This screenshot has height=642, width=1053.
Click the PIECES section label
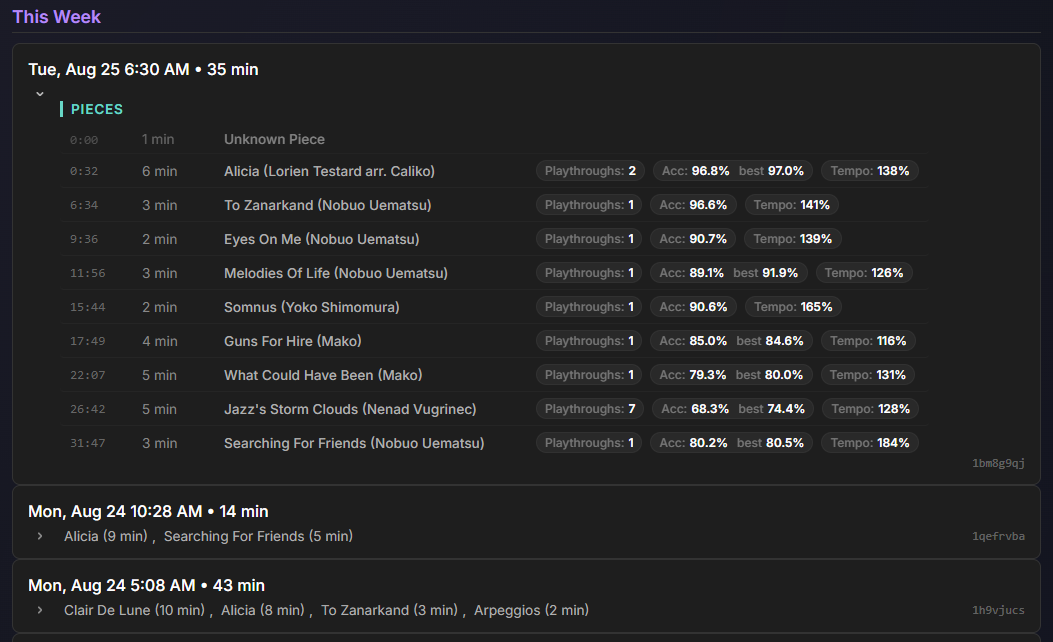97,109
